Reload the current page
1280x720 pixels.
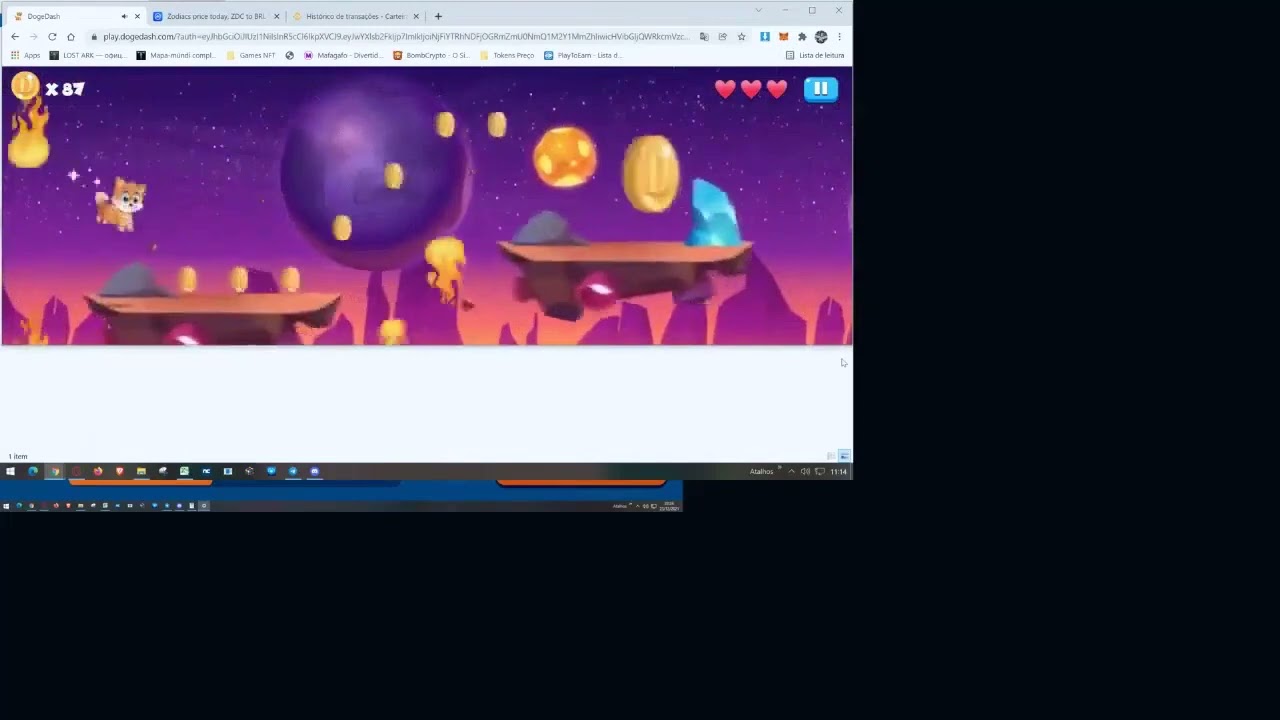click(x=52, y=37)
